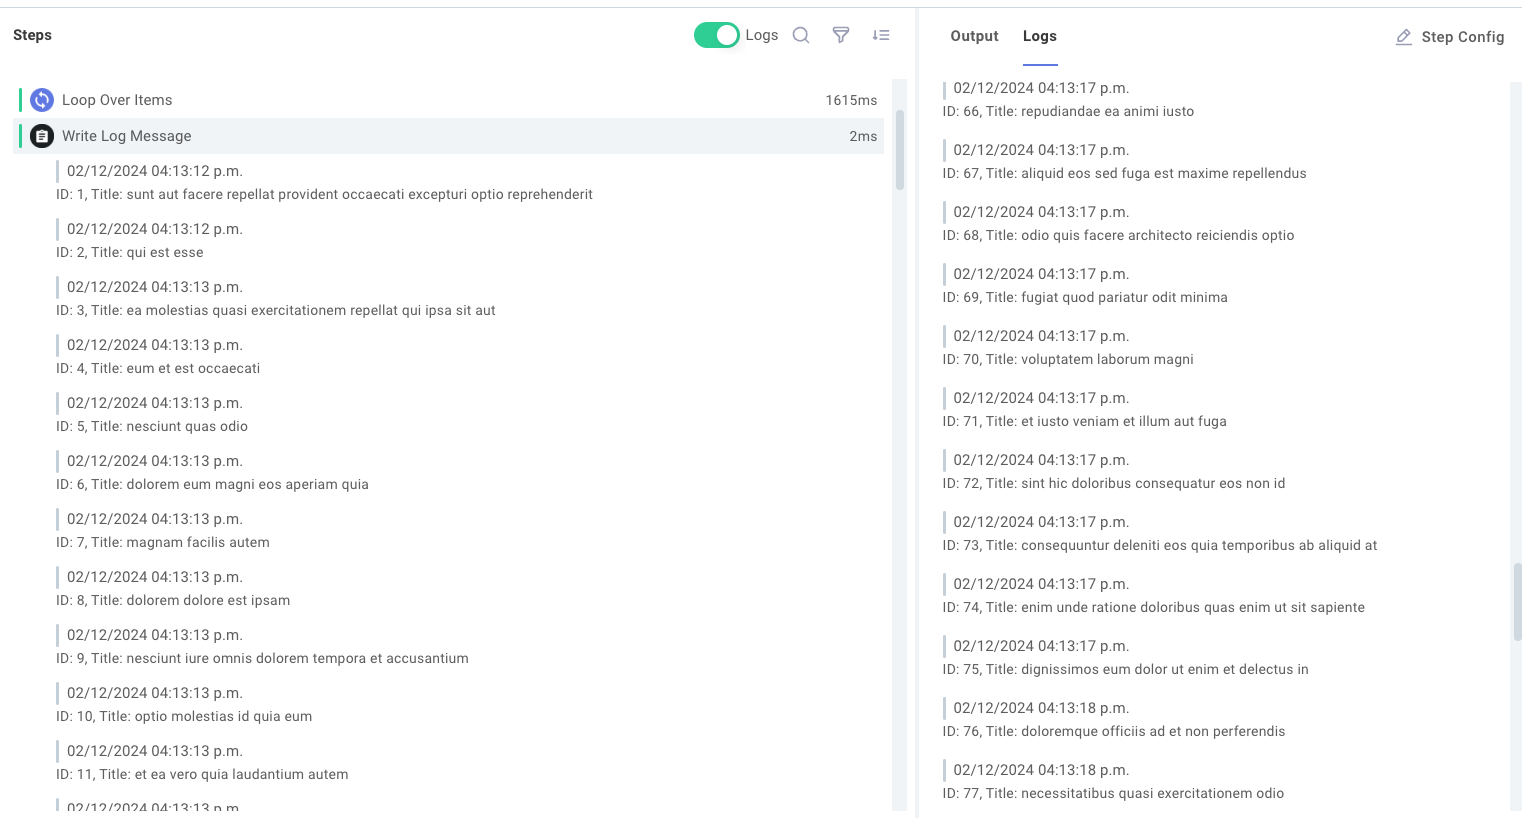This screenshot has height=818, width=1522.
Task: Toggle the Logs switch off
Action: click(716, 35)
